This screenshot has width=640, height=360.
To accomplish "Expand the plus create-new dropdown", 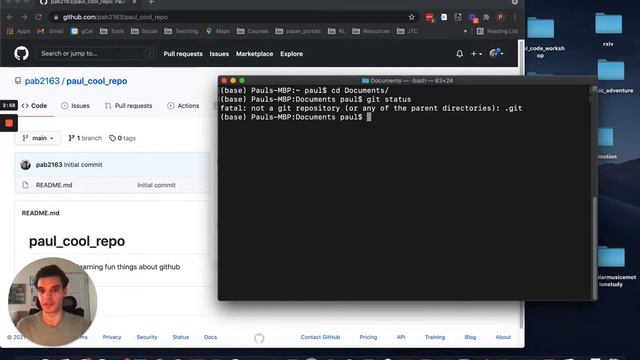I will [x=476, y=53].
